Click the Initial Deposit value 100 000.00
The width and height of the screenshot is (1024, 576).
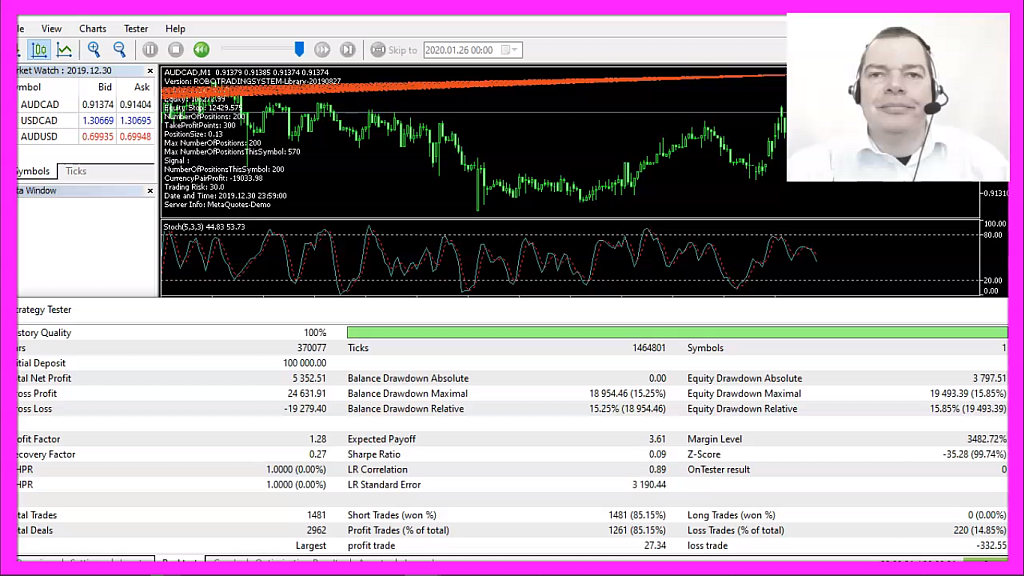pos(304,362)
